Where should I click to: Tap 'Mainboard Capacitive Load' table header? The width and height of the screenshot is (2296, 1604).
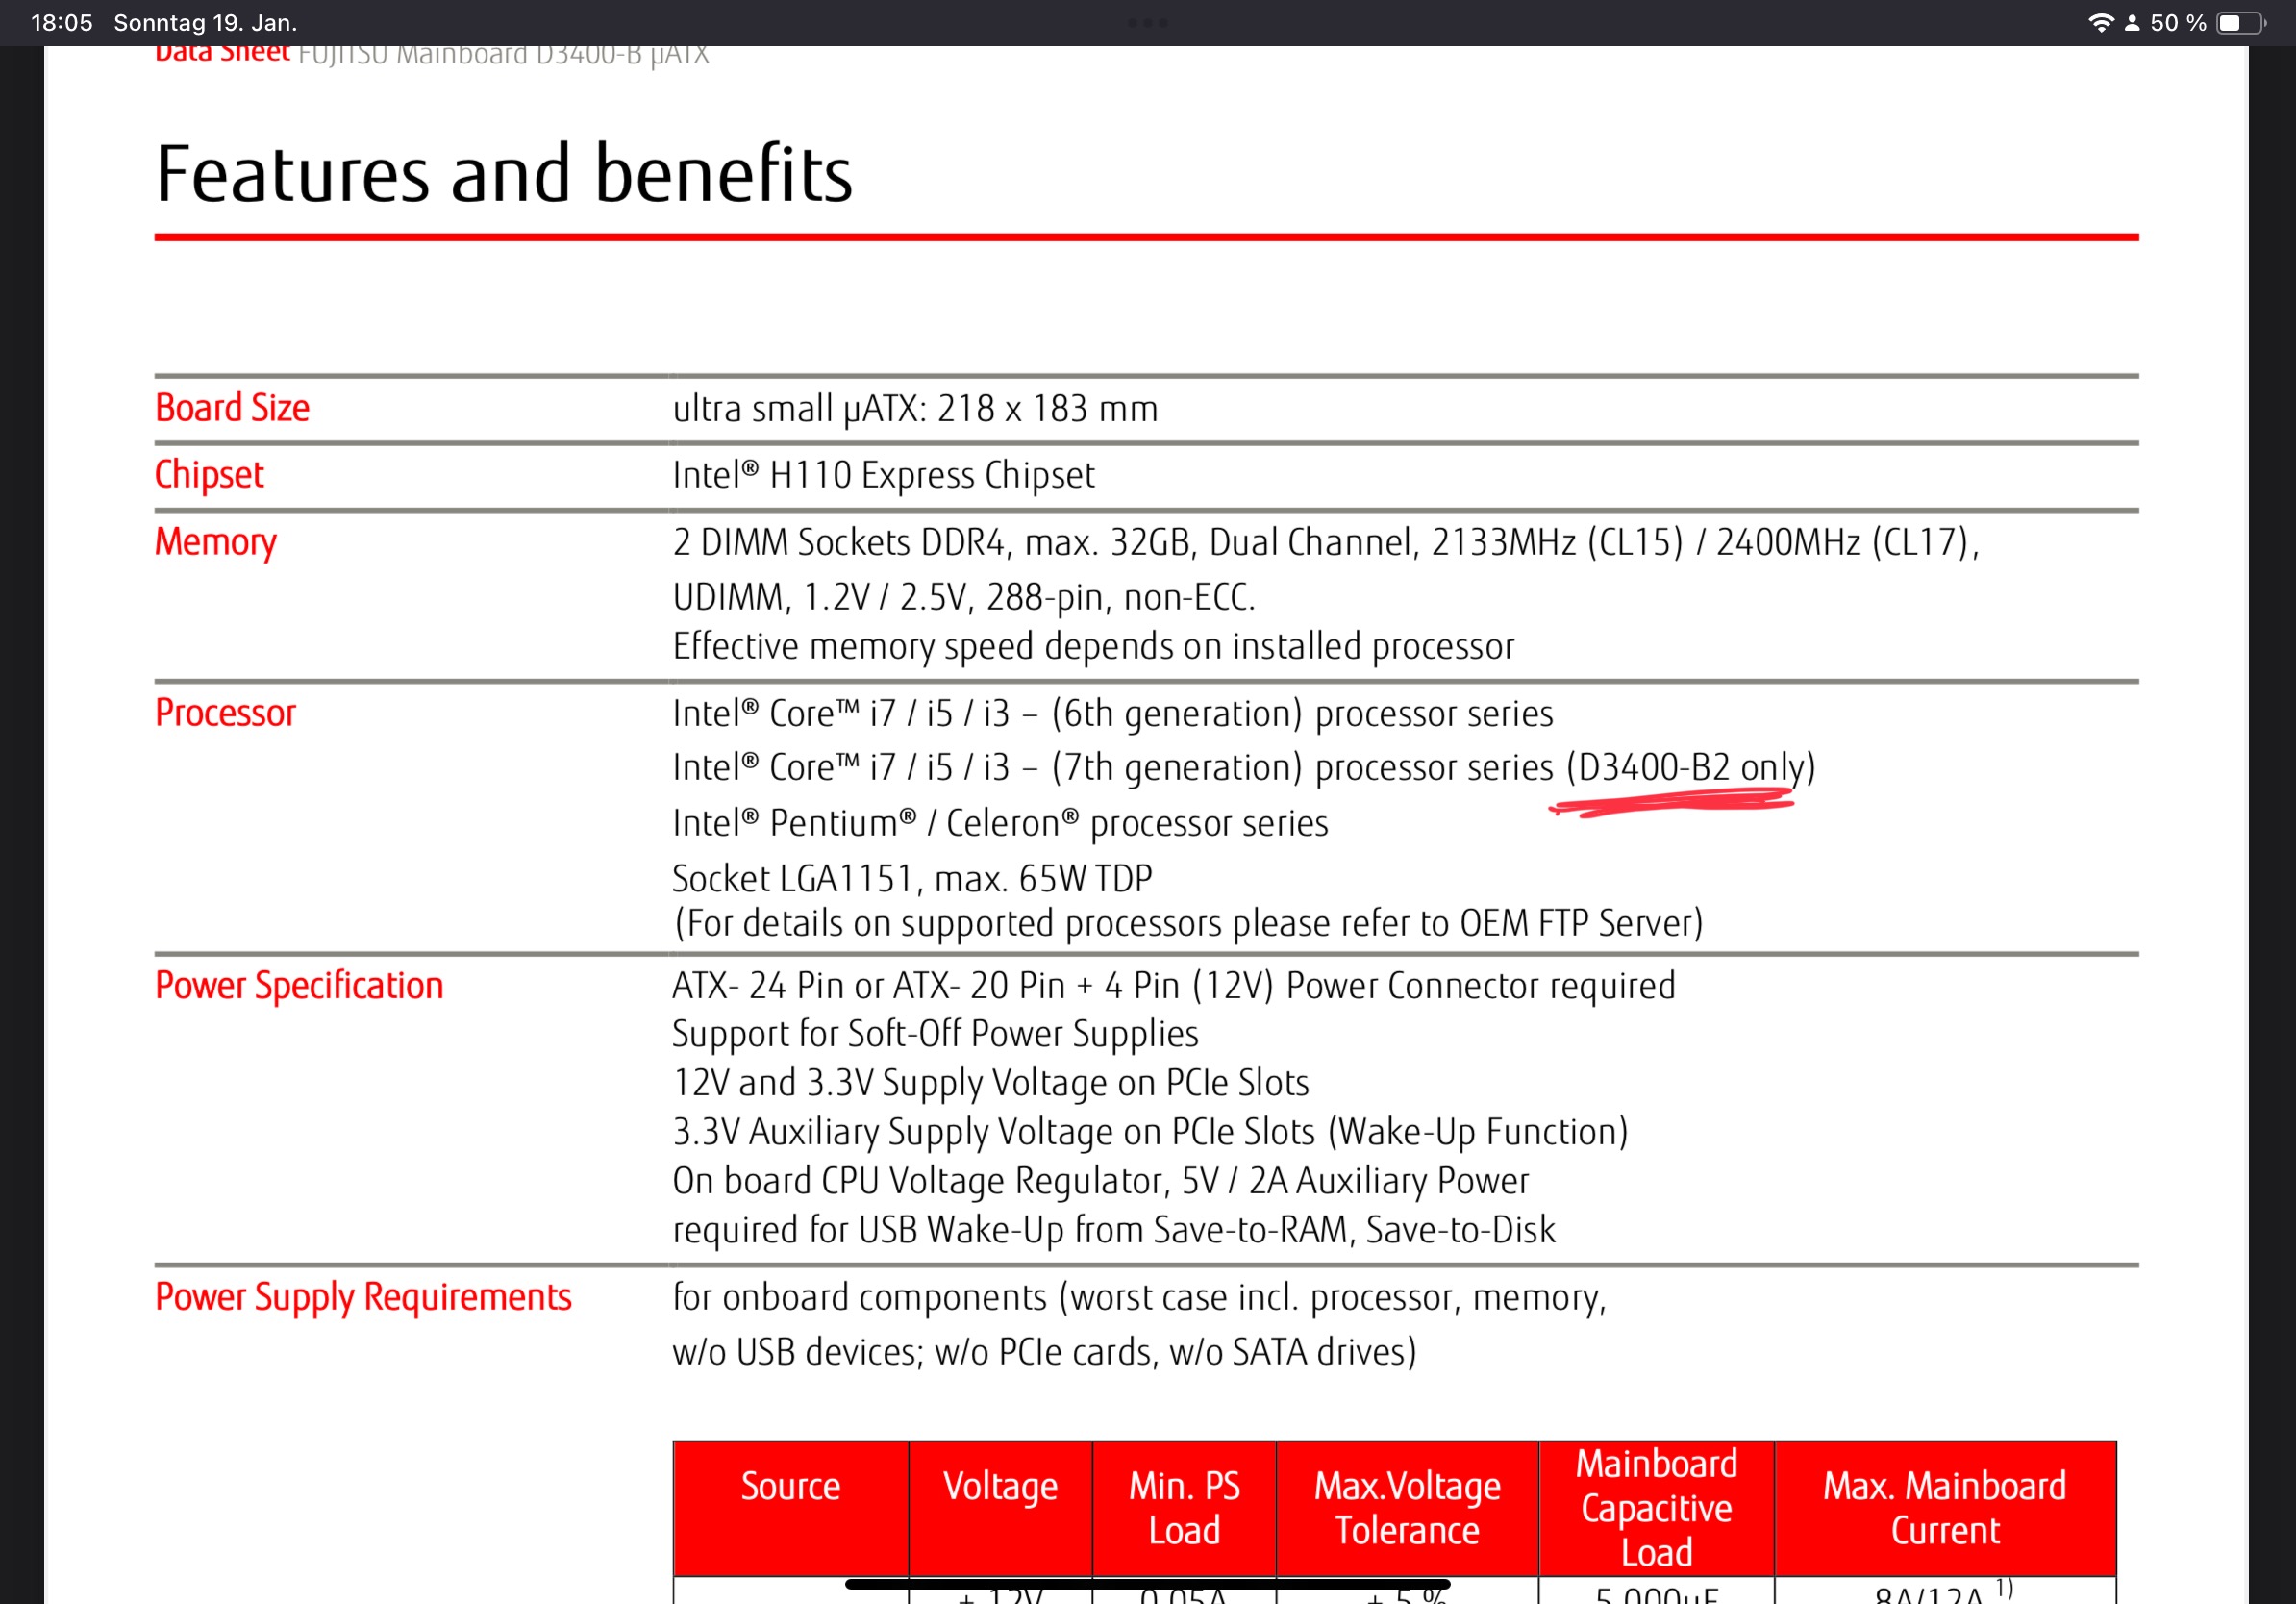(1656, 1509)
